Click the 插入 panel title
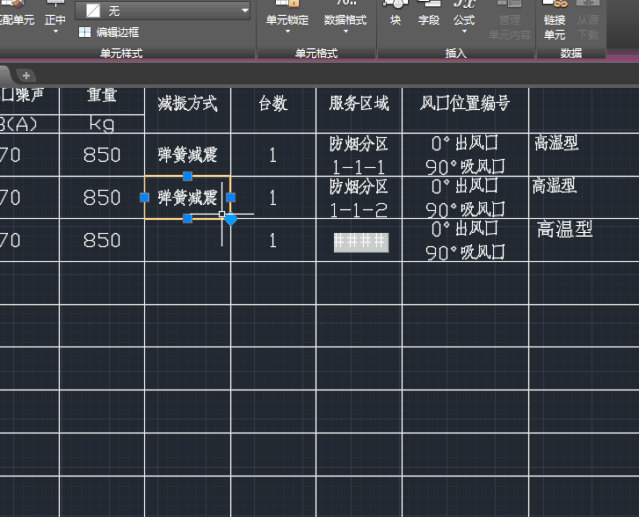 coord(455,53)
